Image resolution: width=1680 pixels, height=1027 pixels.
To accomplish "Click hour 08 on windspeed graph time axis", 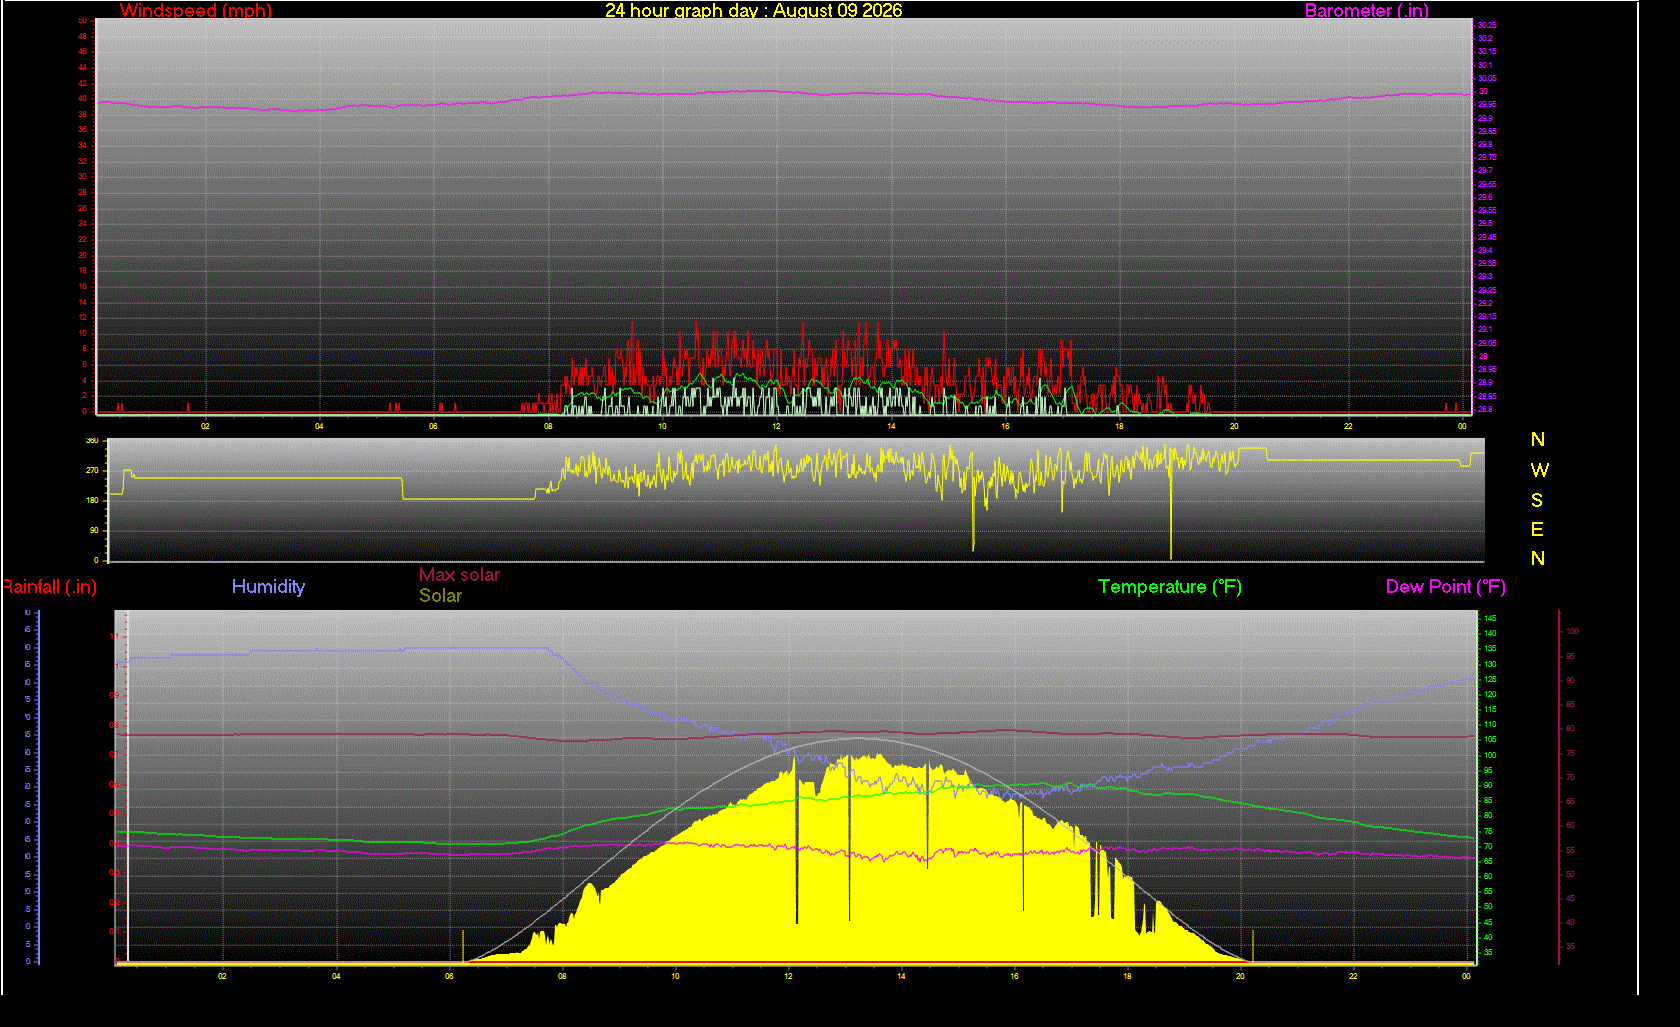I will (x=548, y=426).
